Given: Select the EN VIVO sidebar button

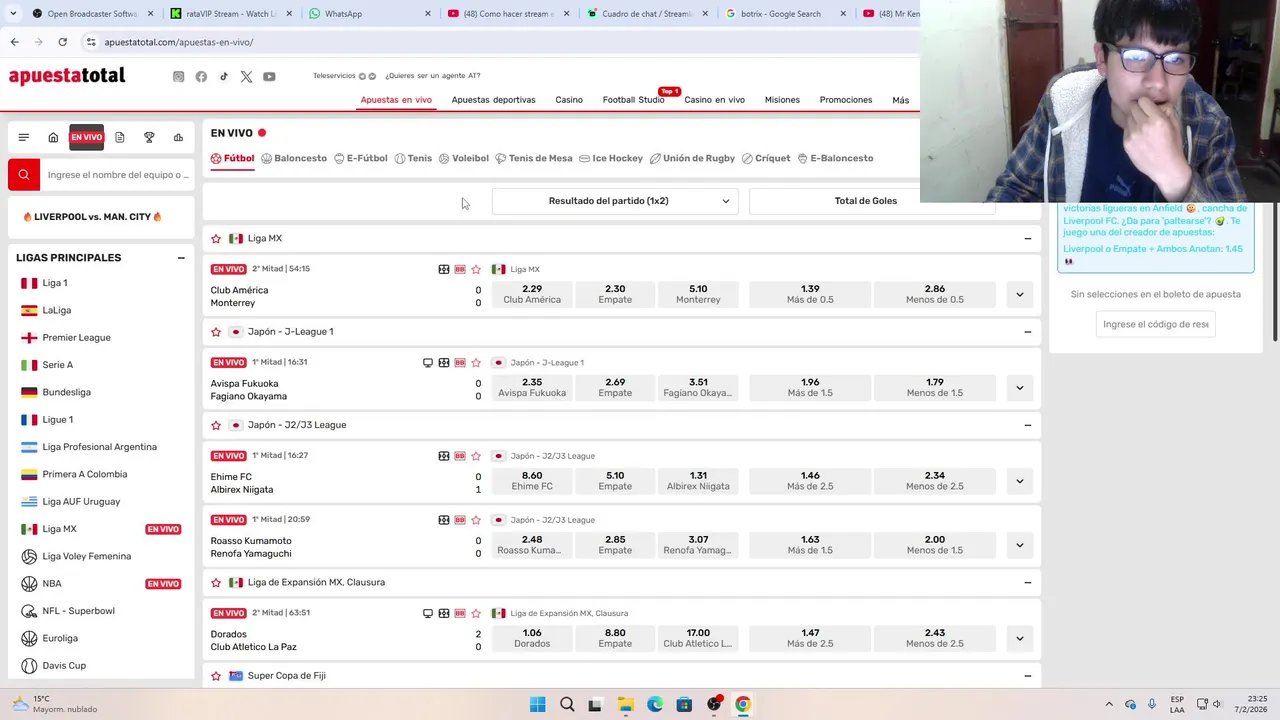Looking at the screenshot, I should [x=86, y=138].
